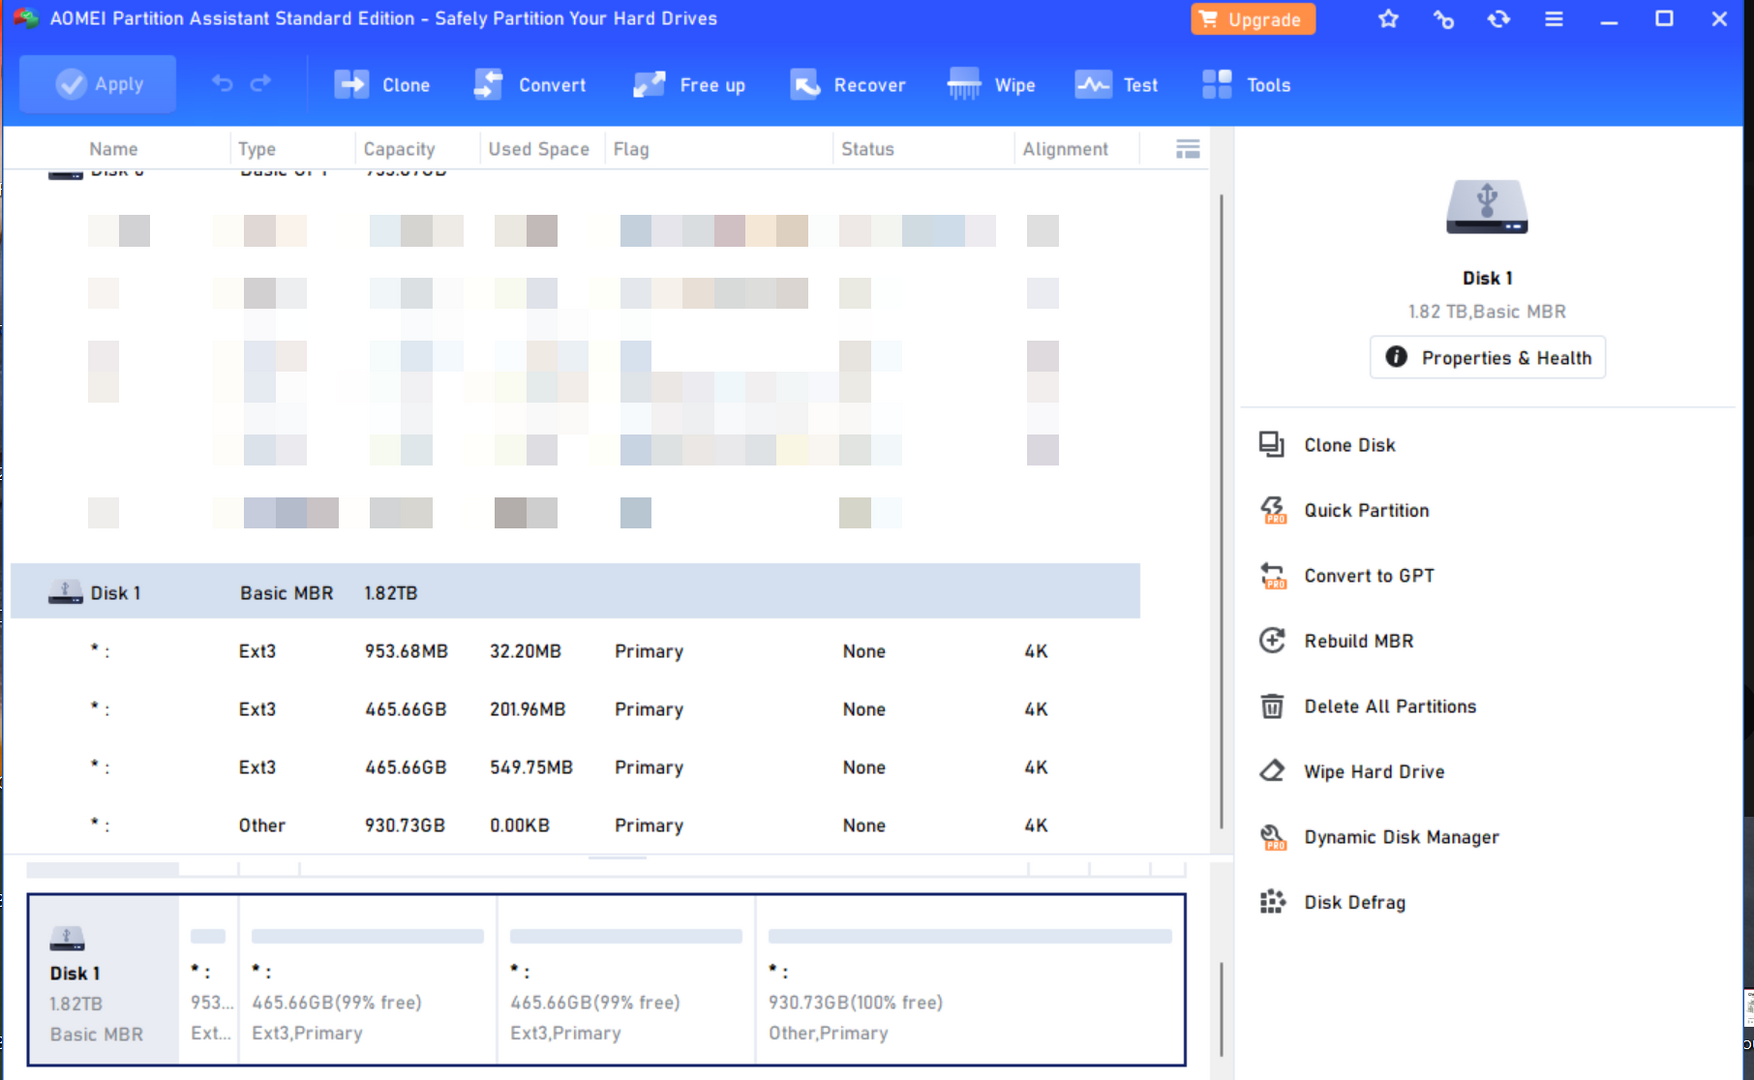The width and height of the screenshot is (1754, 1080).
Task: Choose the Disk Defrag text option
Action: point(1354,902)
